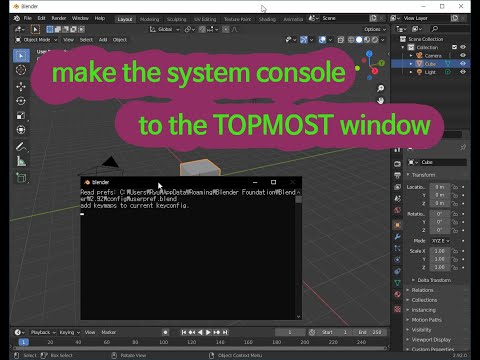
Task: Choose the Move tool
Action: click(x=21, y=86)
